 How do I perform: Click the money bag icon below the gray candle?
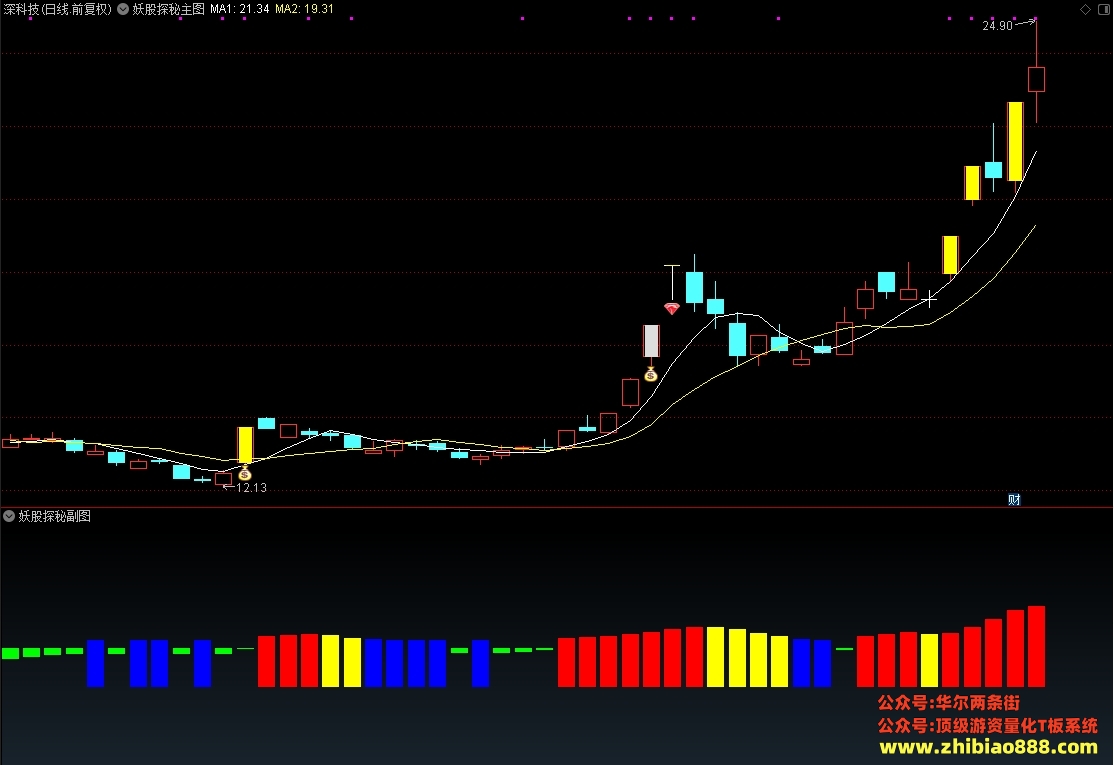651,374
